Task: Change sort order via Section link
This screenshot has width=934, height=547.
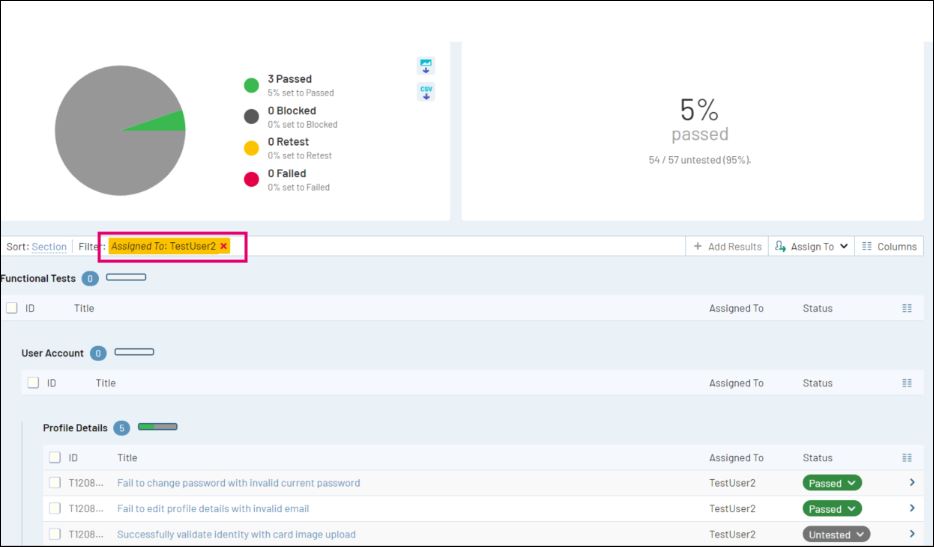Action: (49, 247)
